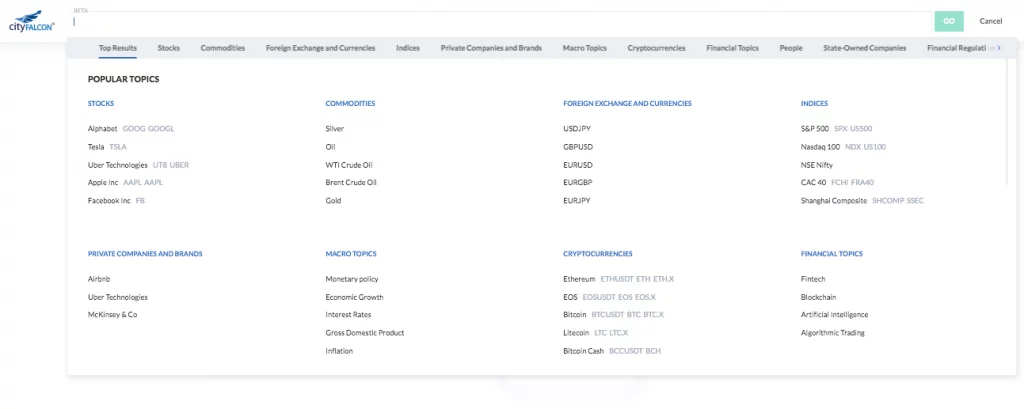The height and width of the screenshot is (409, 1024).
Task: Select Airbnb private company
Action: (99, 279)
